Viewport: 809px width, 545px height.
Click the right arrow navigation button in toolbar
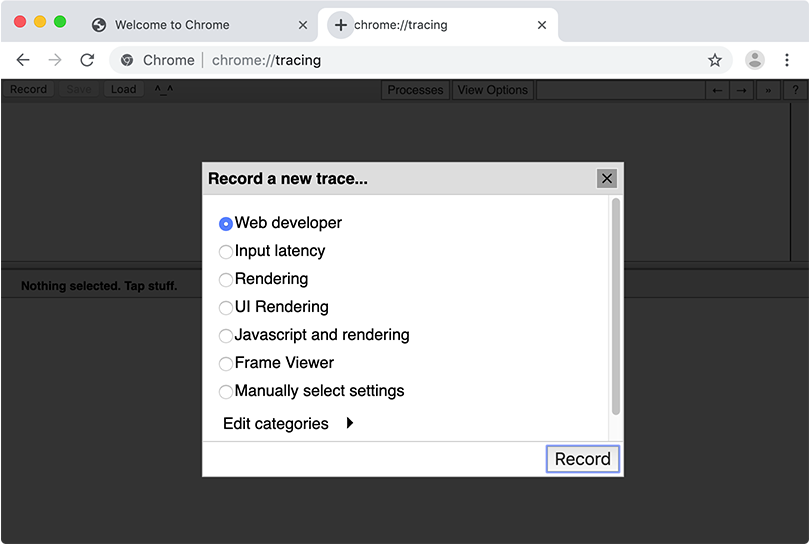(x=741, y=90)
